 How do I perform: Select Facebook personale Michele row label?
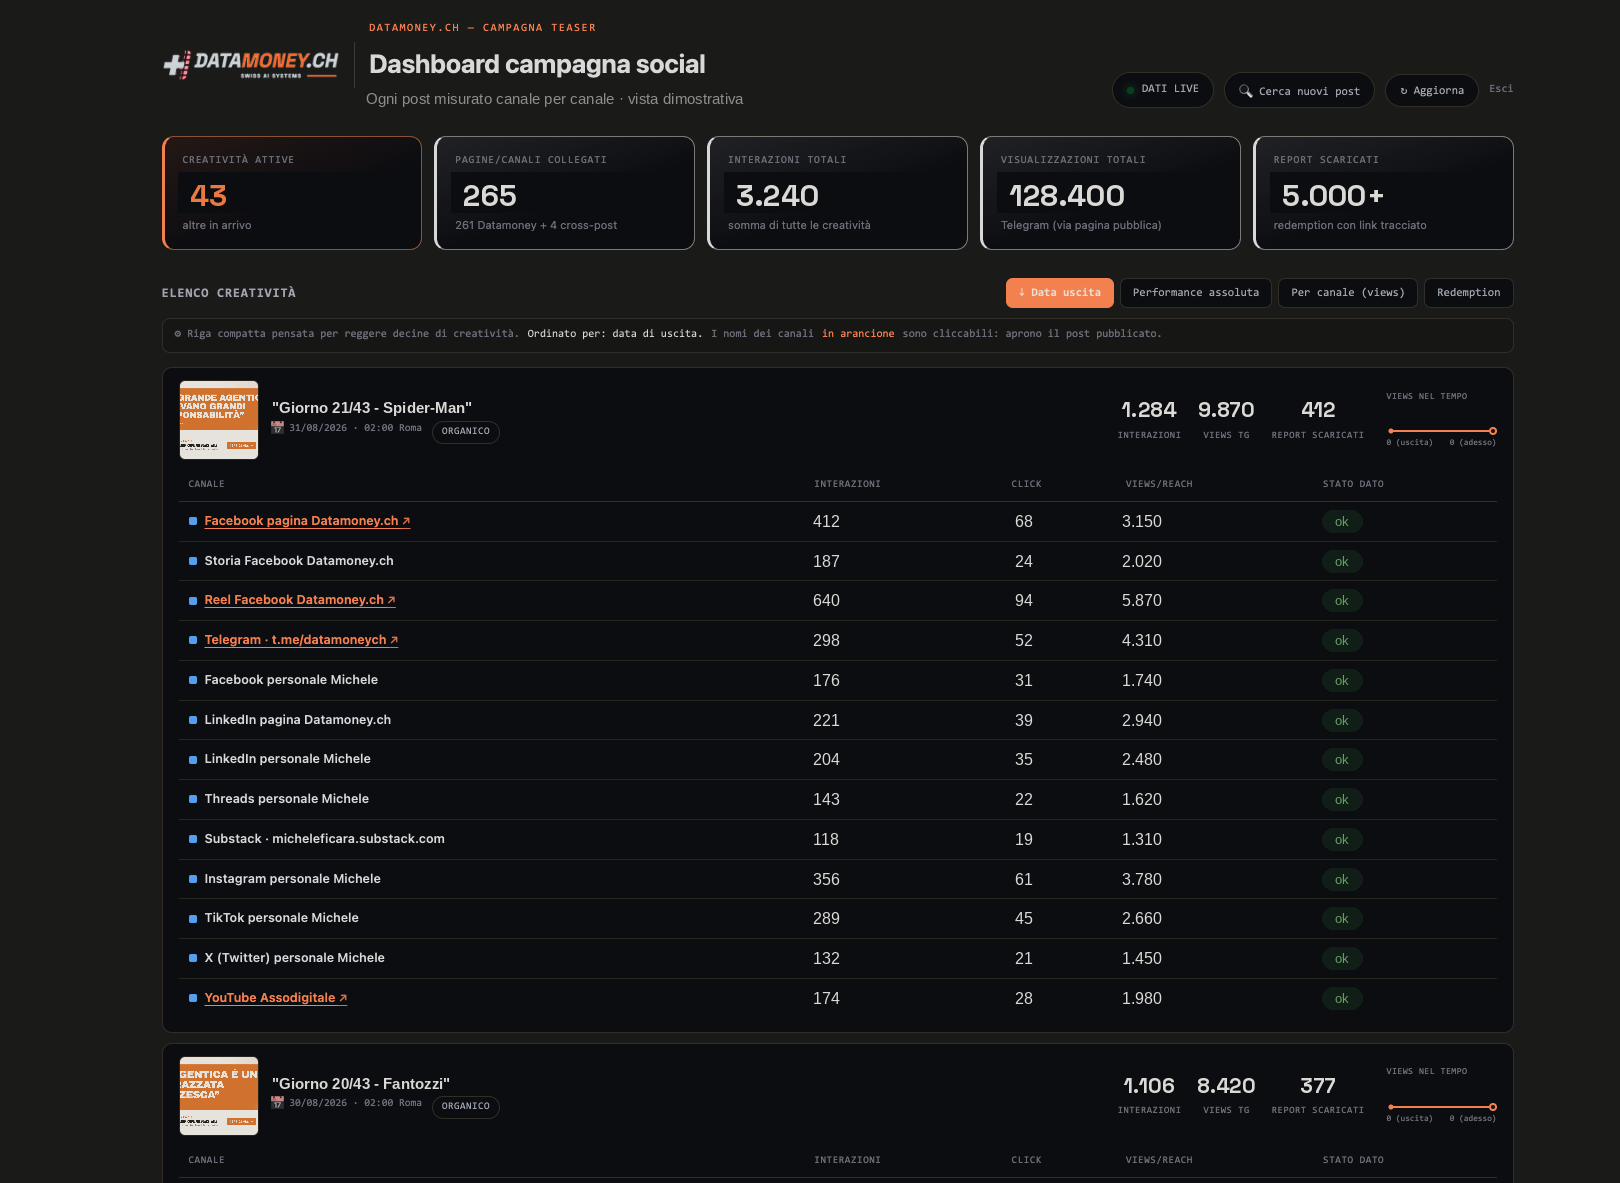(x=291, y=680)
